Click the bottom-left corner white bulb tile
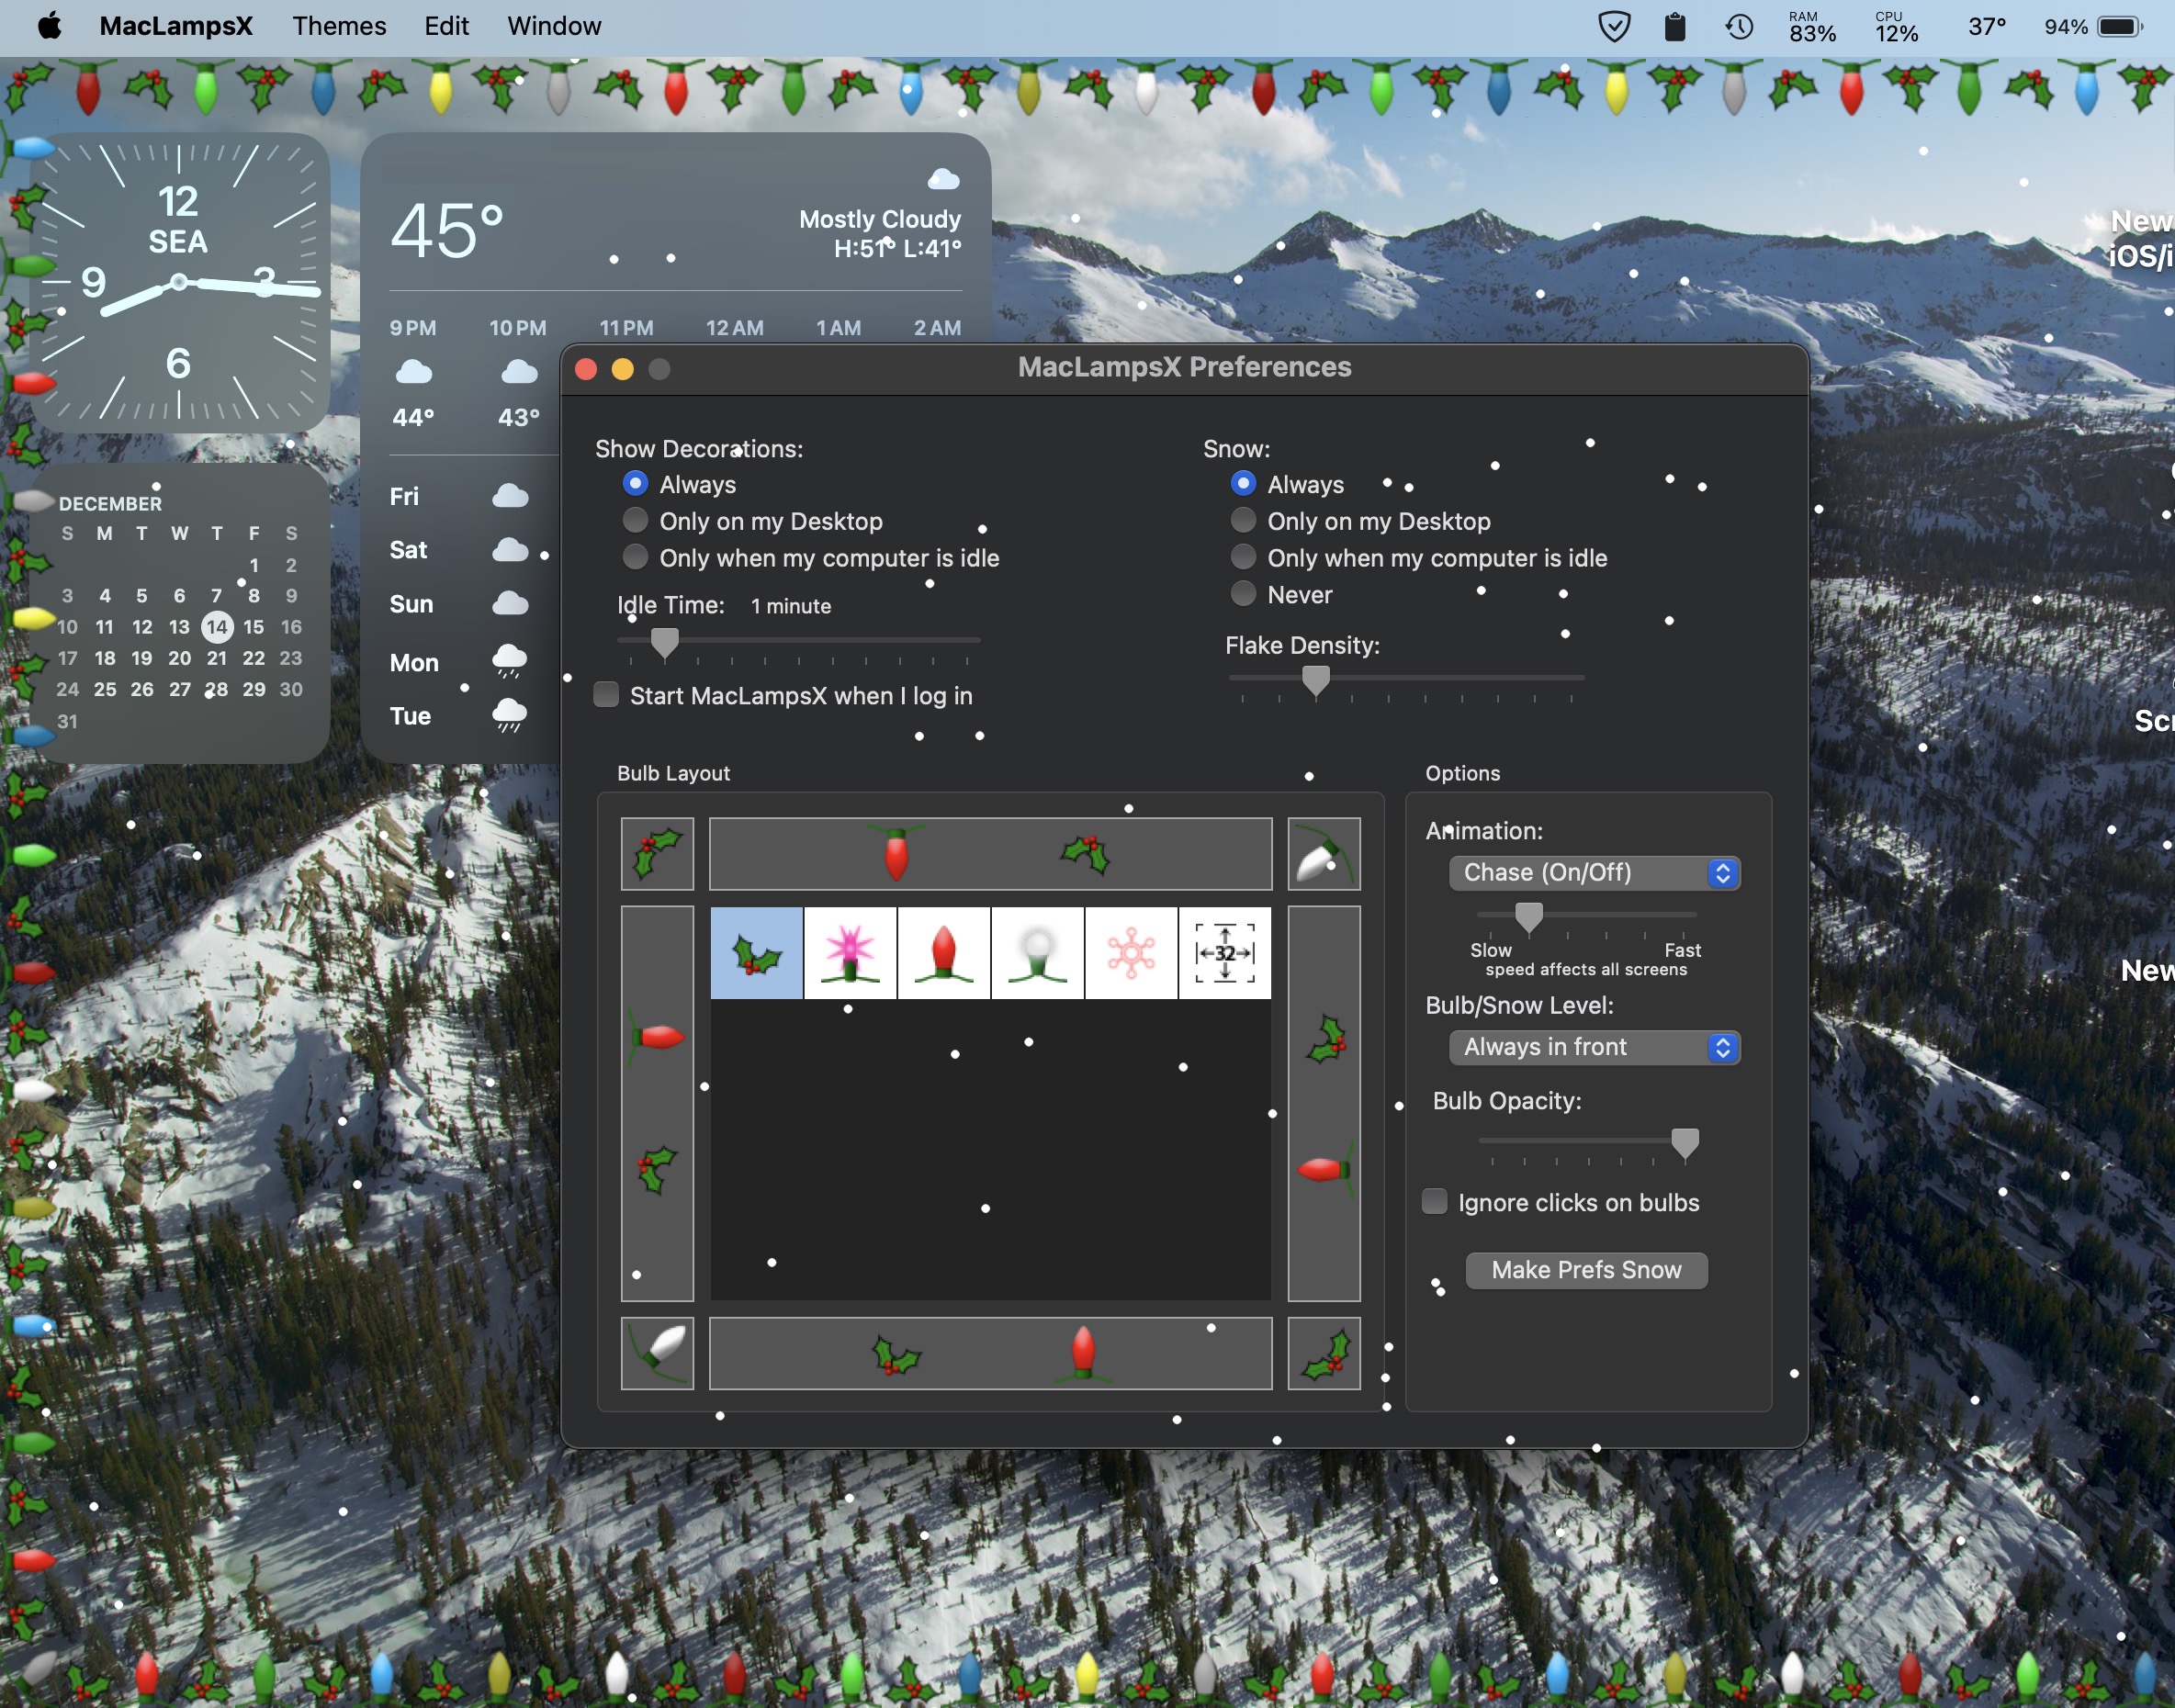 click(x=657, y=1353)
